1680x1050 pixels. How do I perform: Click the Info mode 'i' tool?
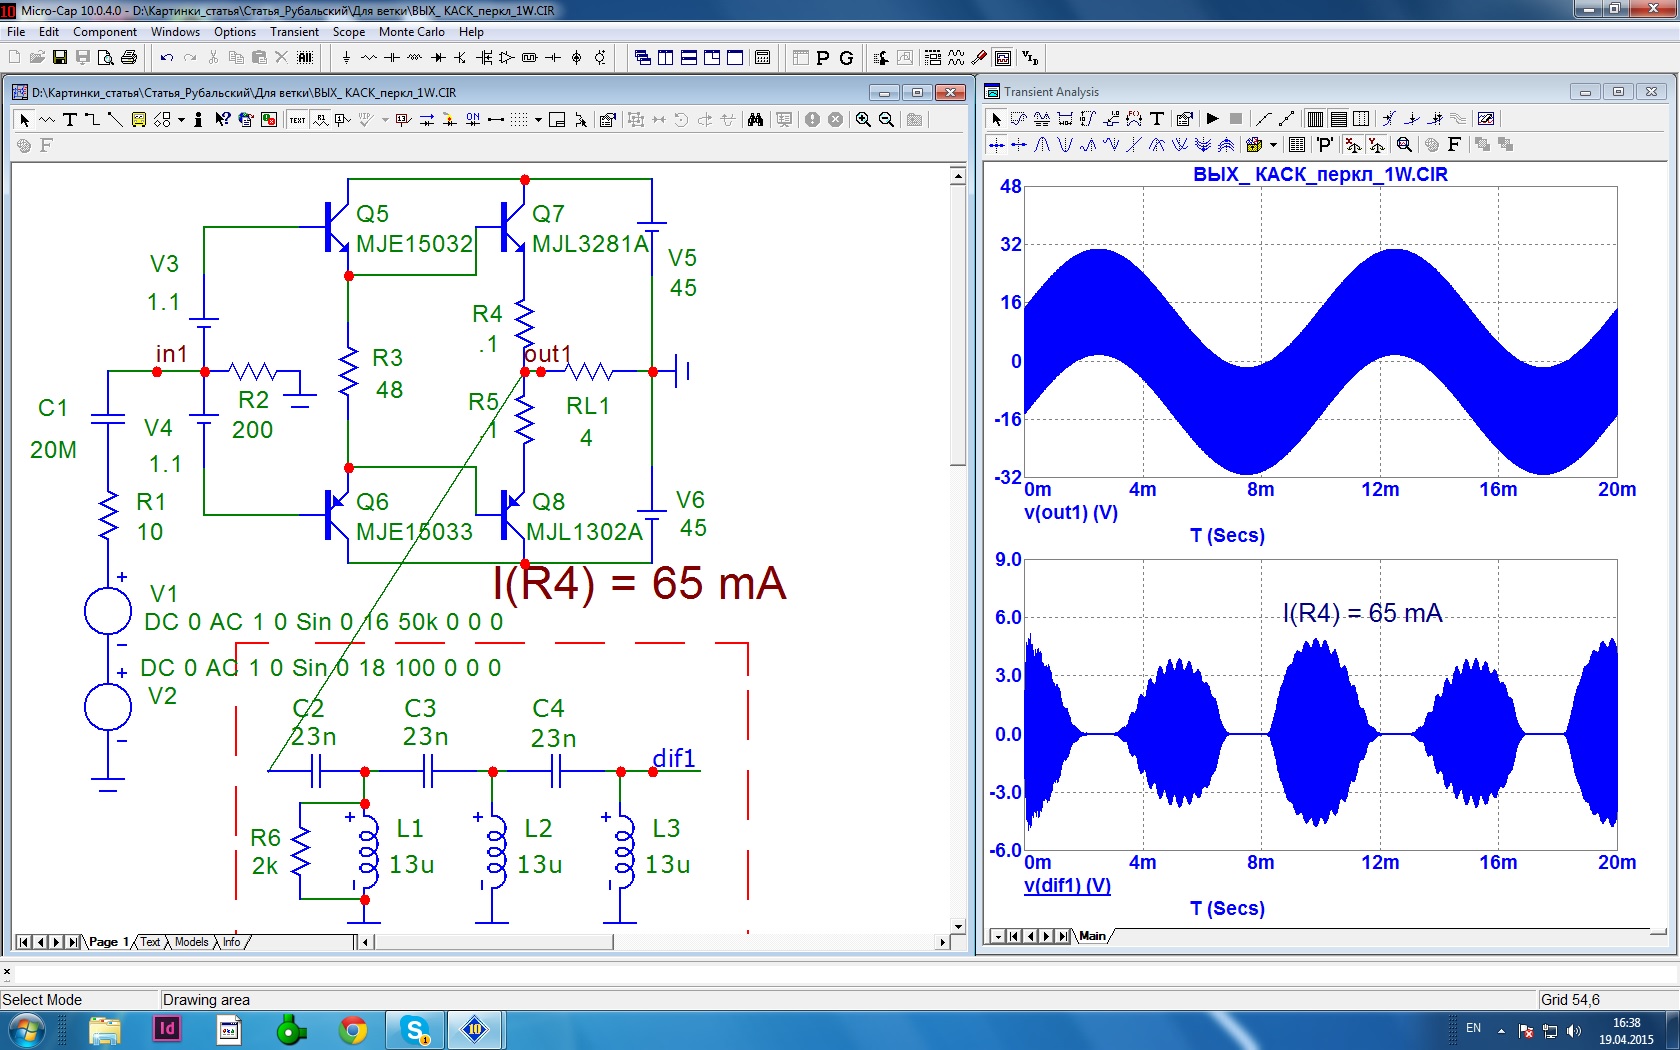[198, 120]
